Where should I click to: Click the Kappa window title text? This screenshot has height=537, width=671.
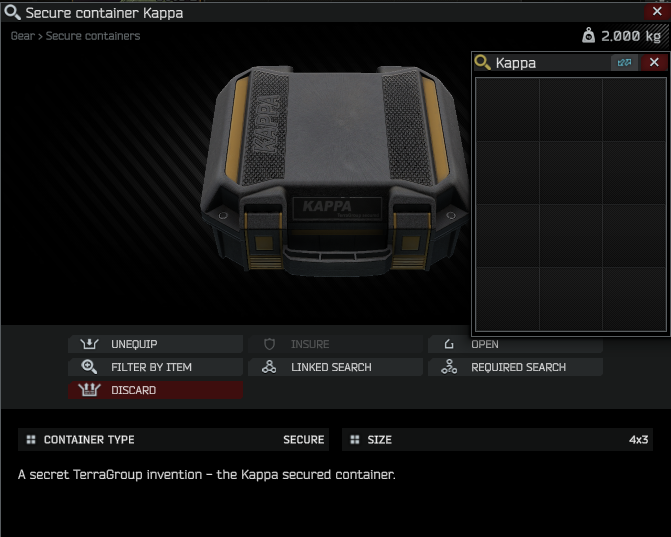point(516,63)
